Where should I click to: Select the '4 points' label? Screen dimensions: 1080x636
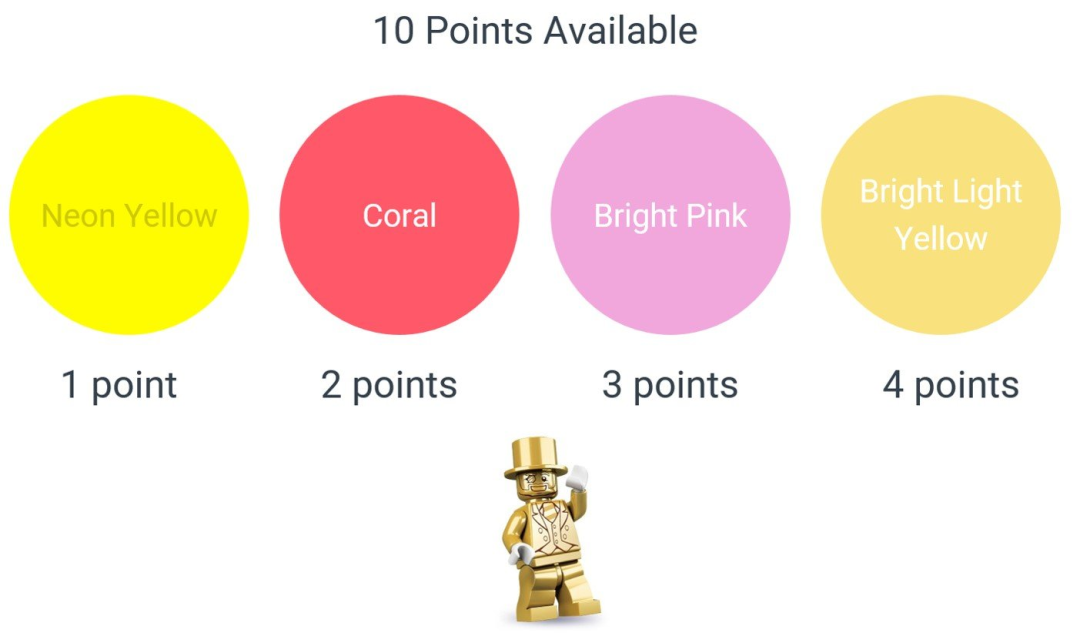coord(951,385)
